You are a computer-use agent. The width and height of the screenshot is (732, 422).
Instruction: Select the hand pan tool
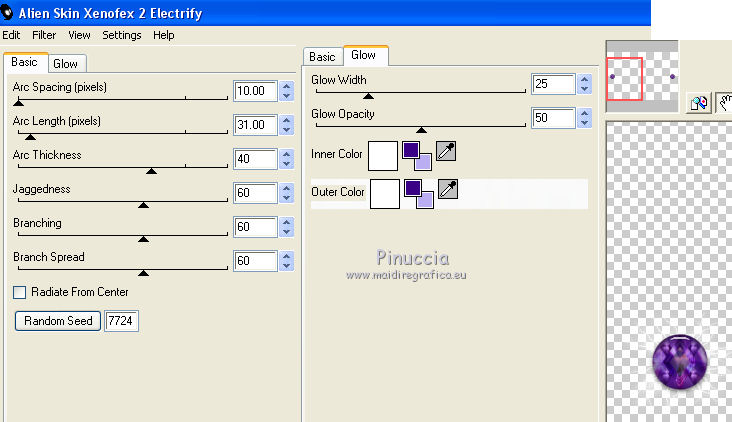721,102
